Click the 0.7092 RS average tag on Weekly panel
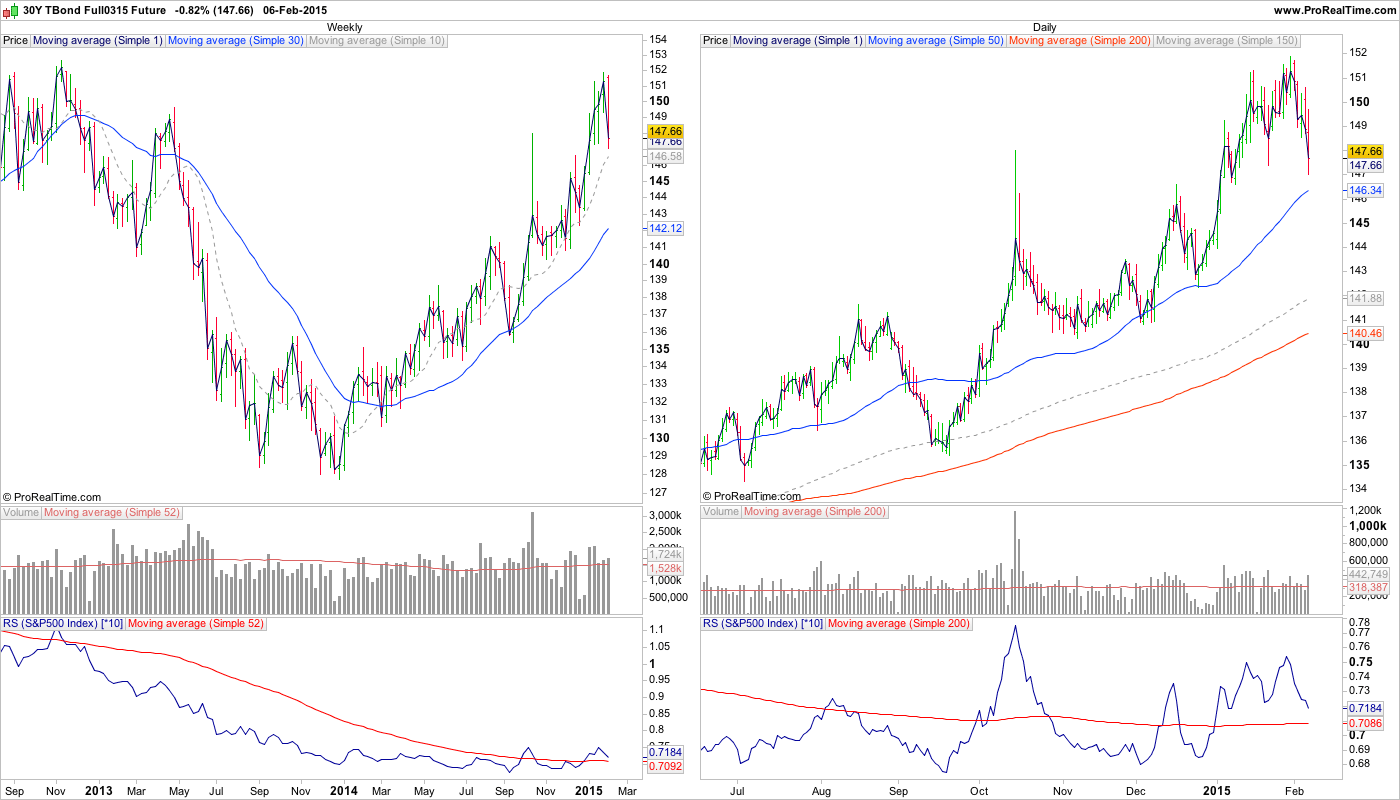 tap(666, 766)
